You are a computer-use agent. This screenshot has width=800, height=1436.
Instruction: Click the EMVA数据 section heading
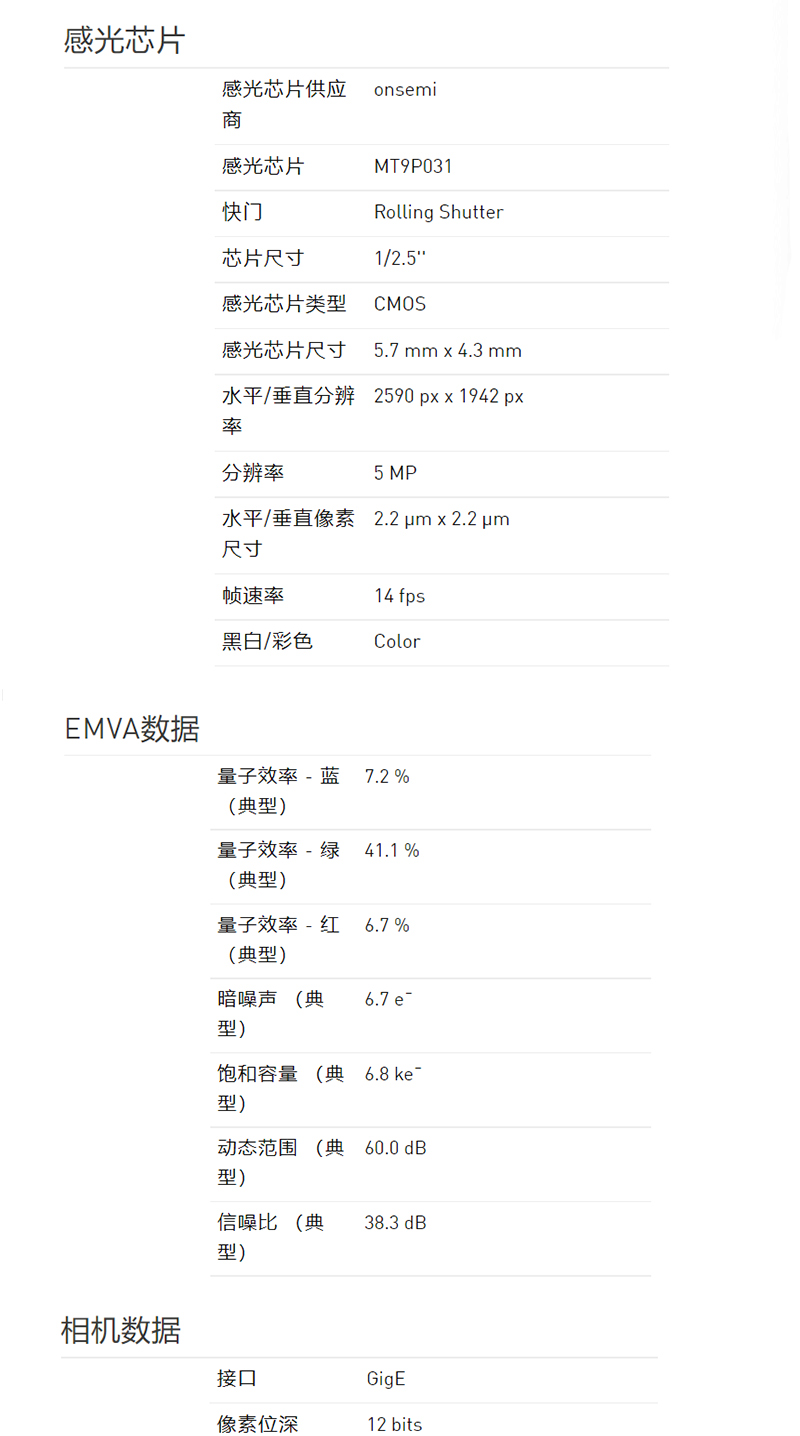point(132,729)
